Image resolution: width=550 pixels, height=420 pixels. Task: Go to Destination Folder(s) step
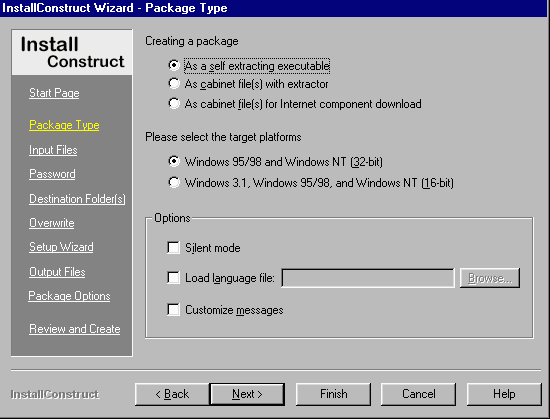point(77,199)
